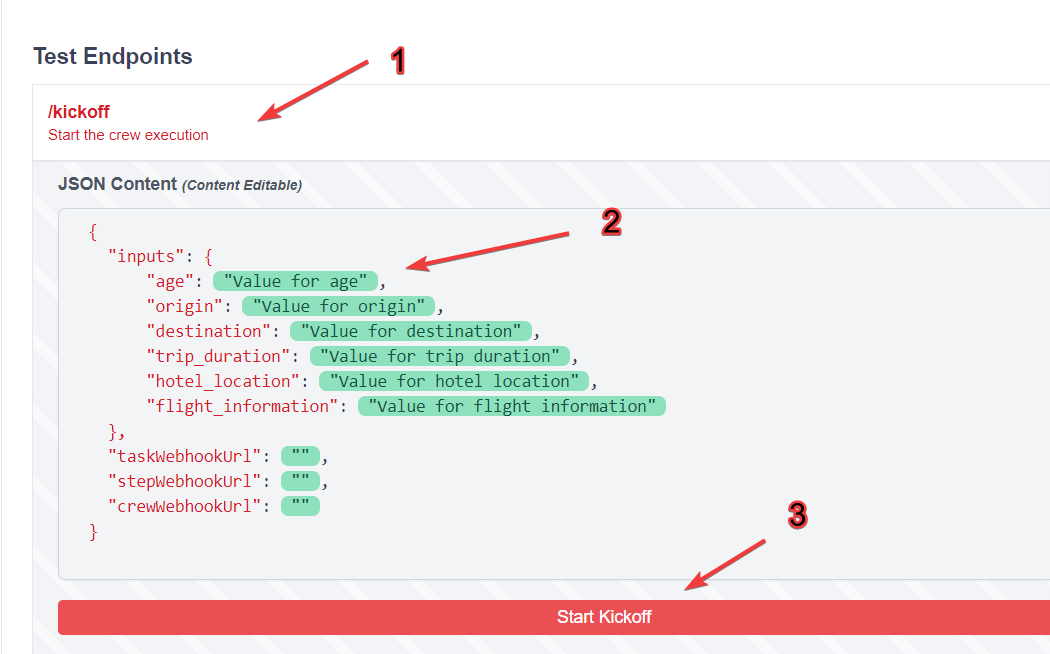Click the empty stepWebhookUrl value
1050x654 pixels.
pos(300,481)
